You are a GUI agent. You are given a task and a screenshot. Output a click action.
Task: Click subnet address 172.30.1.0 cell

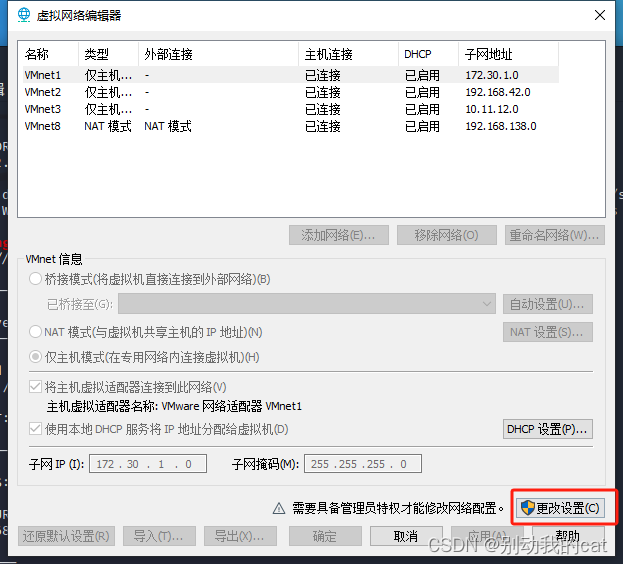(x=492, y=75)
